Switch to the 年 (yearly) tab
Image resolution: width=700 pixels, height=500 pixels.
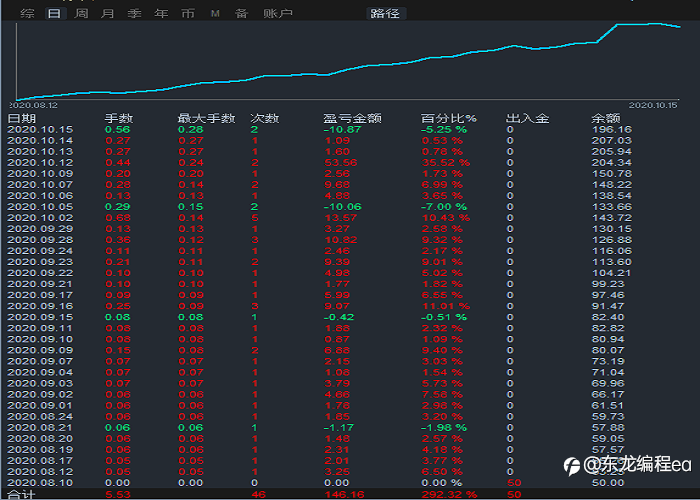pyautogui.click(x=161, y=13)
